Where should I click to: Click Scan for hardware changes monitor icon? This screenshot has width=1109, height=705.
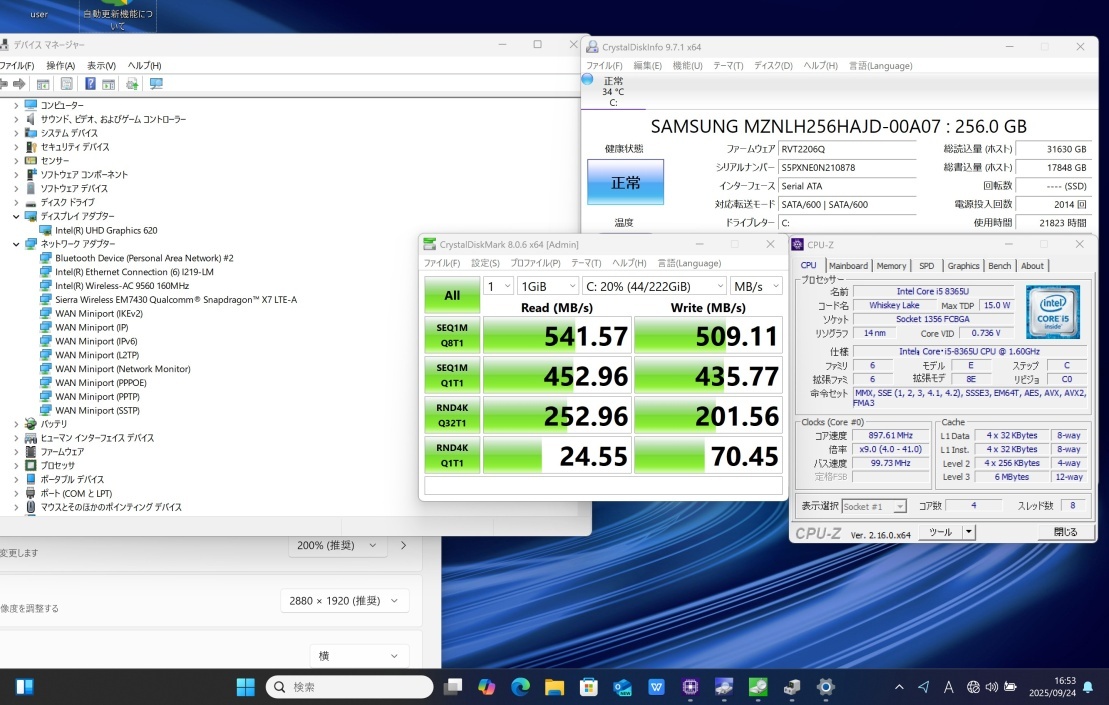156,84
